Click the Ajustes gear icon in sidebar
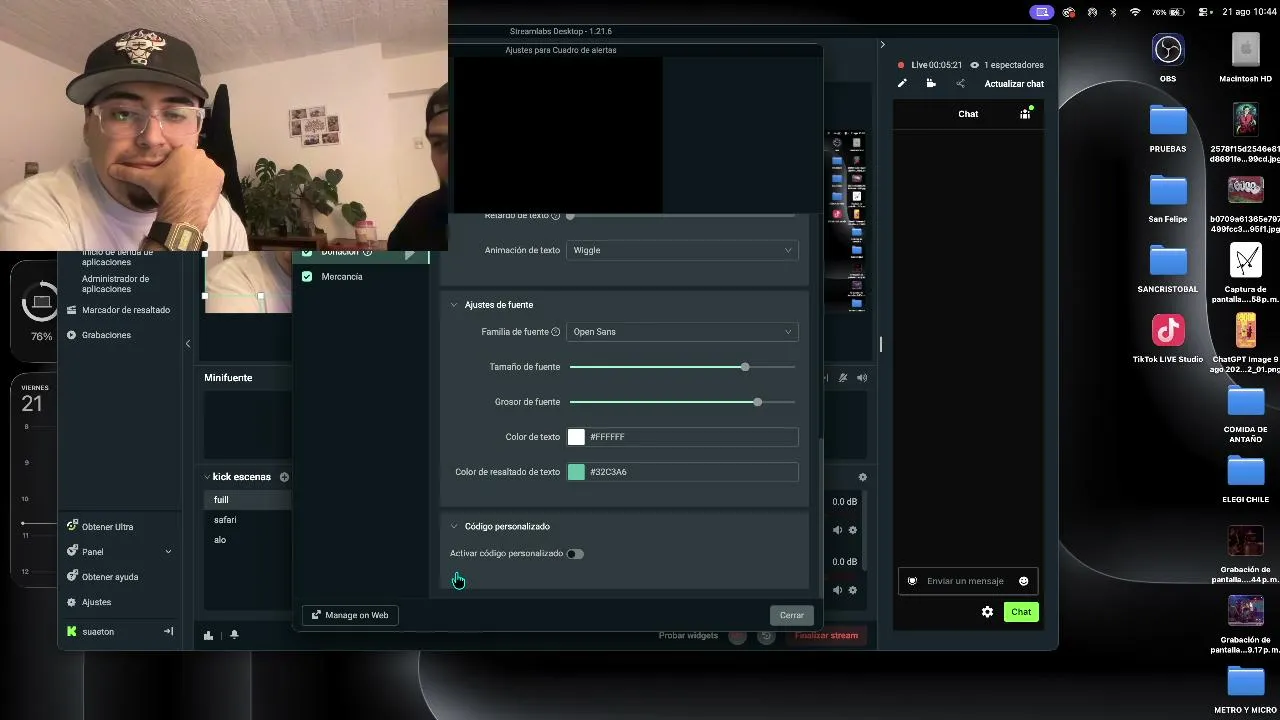1280x720 pixels. click(x=72, y=602)
